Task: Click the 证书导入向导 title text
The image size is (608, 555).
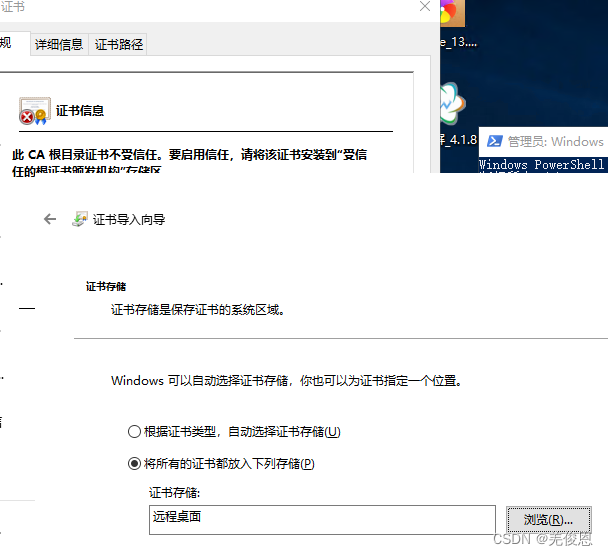Action: coord(129,220)
